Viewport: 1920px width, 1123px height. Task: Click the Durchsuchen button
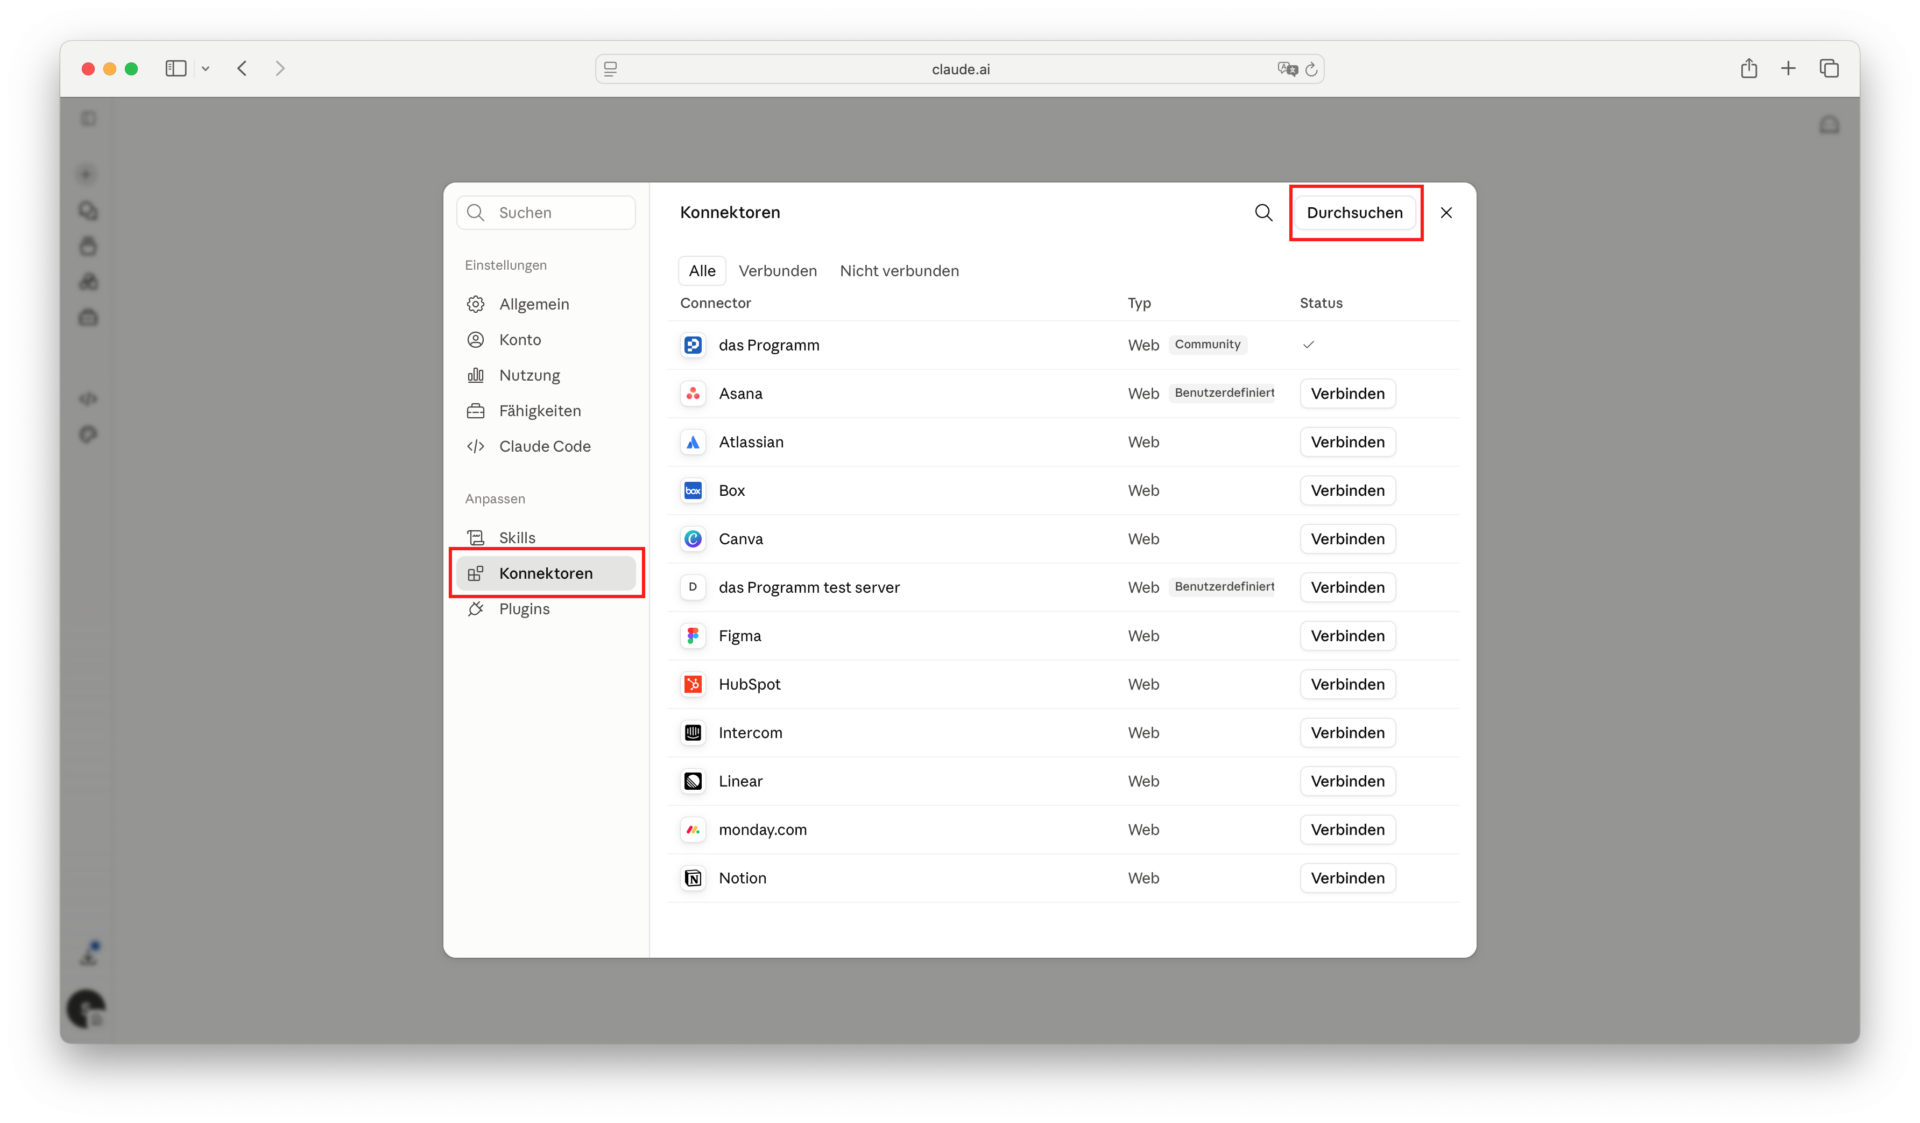point(1355,212)
